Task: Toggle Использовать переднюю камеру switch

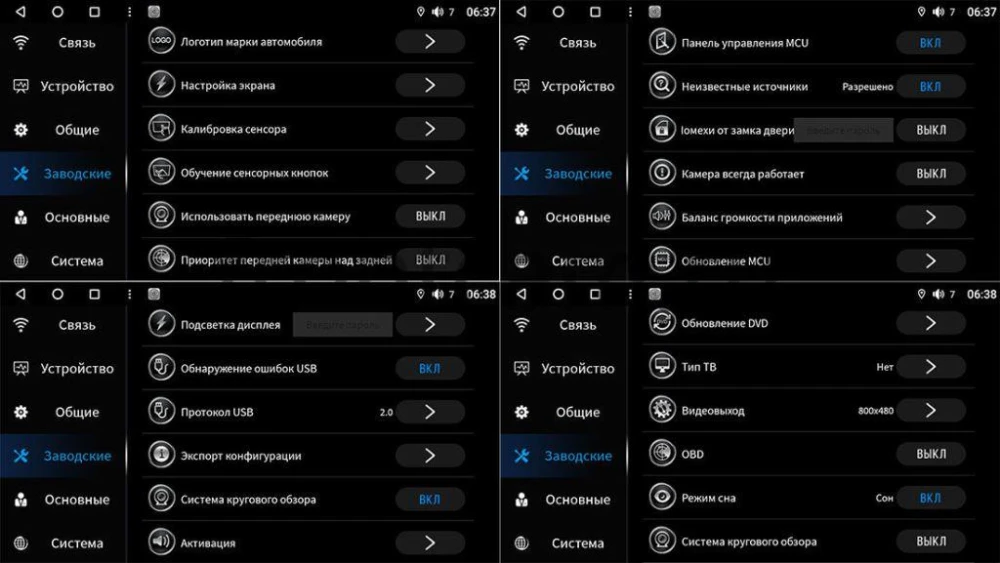Action: click(x=430, y=216)
